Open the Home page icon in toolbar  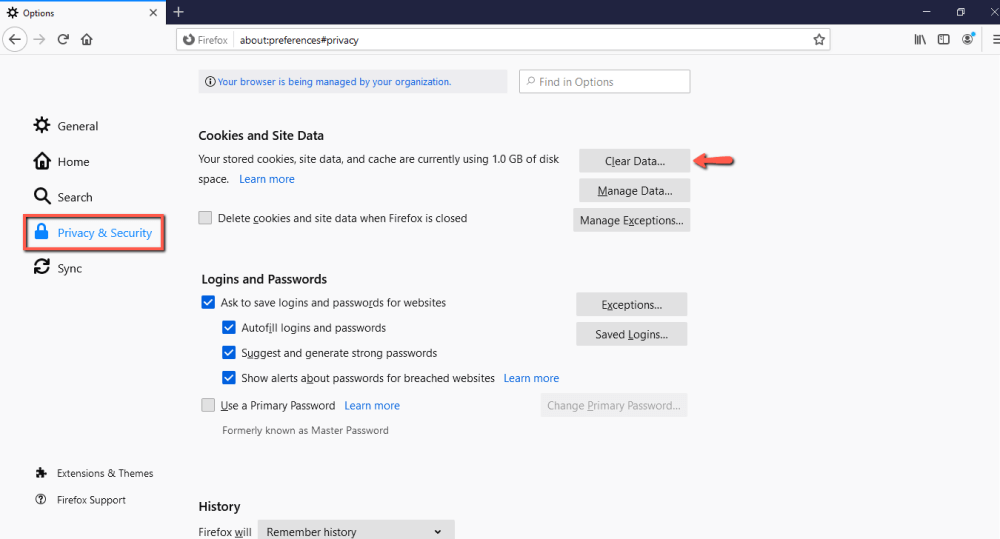click(x=87, y=40)
